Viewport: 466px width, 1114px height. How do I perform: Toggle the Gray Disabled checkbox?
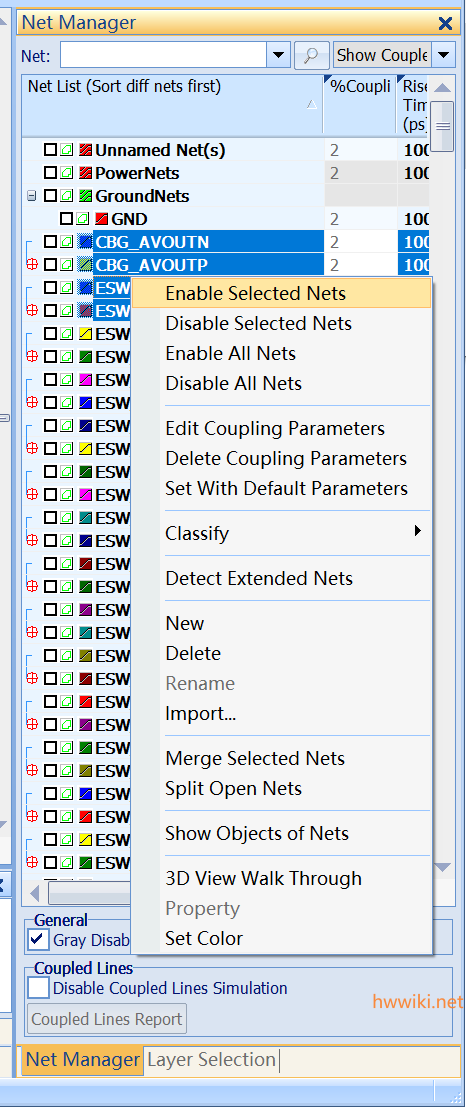(x=38, y=939)
